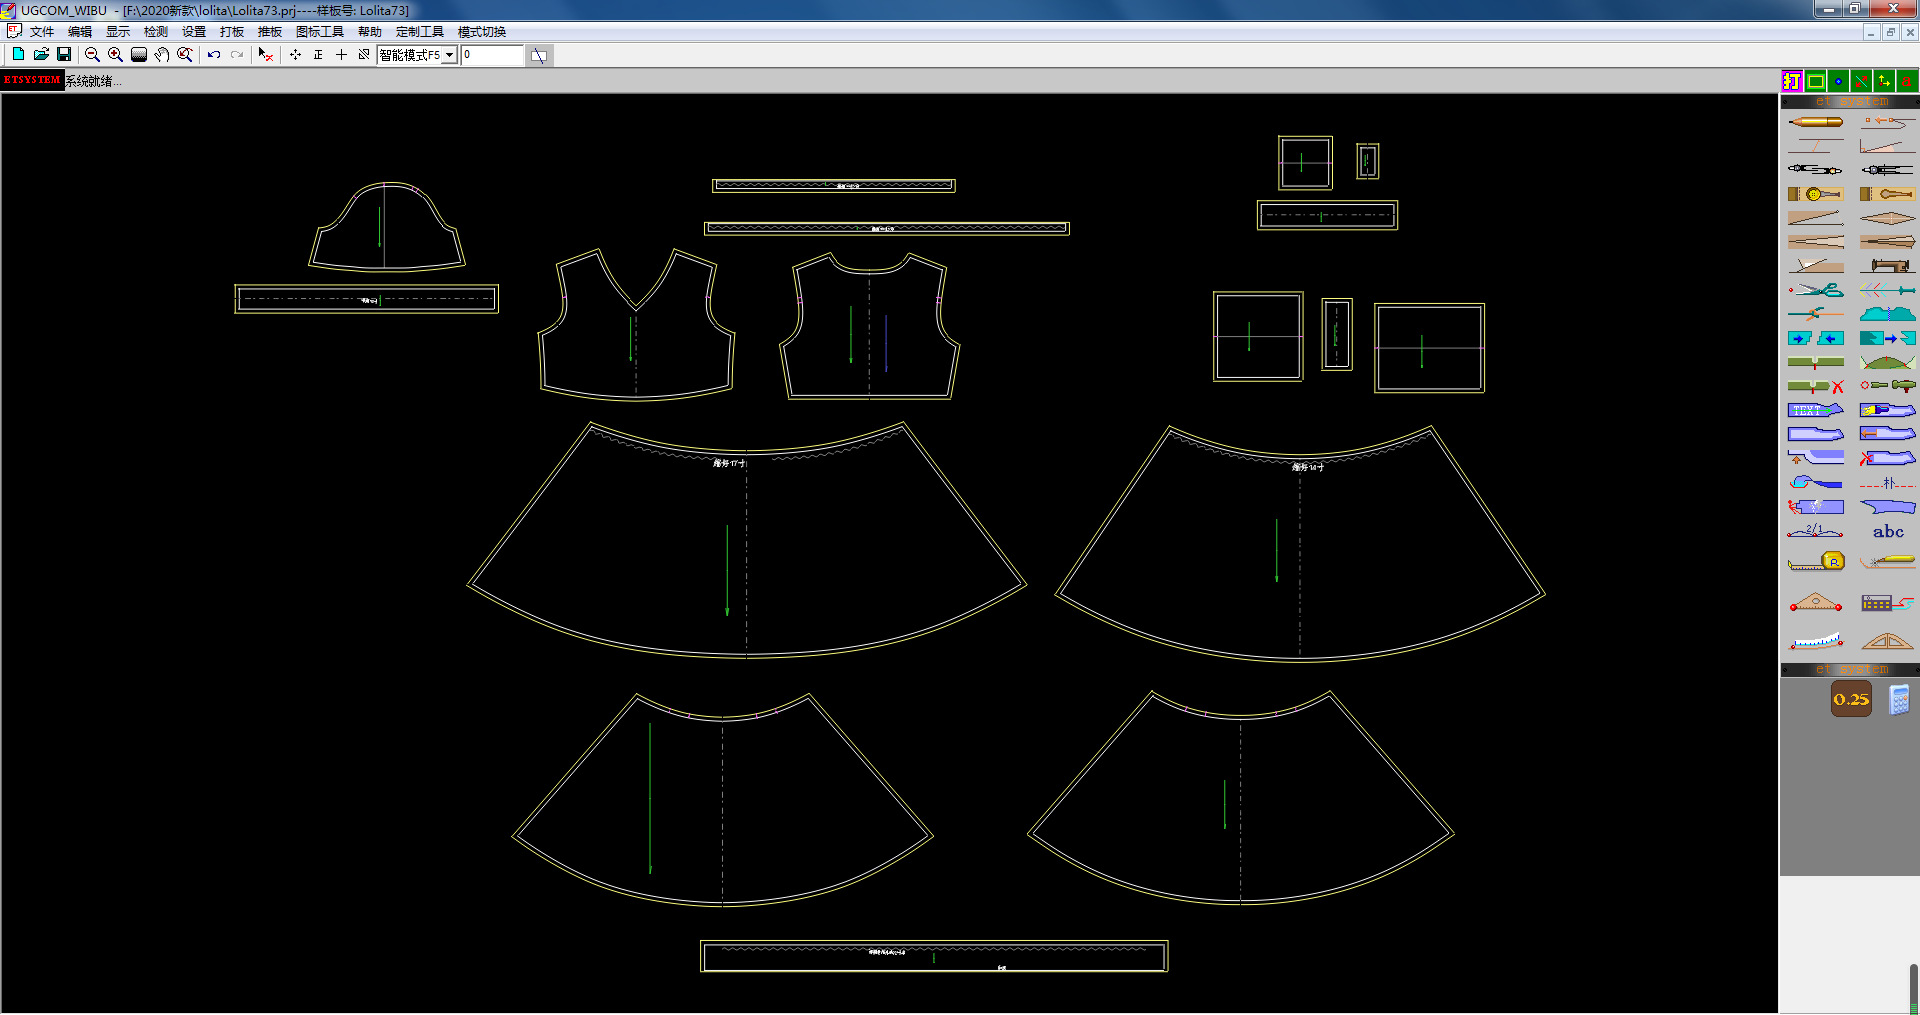The image size is (1920, 1015).
Task: Click the hand pan tool
Action: [161, 55]
